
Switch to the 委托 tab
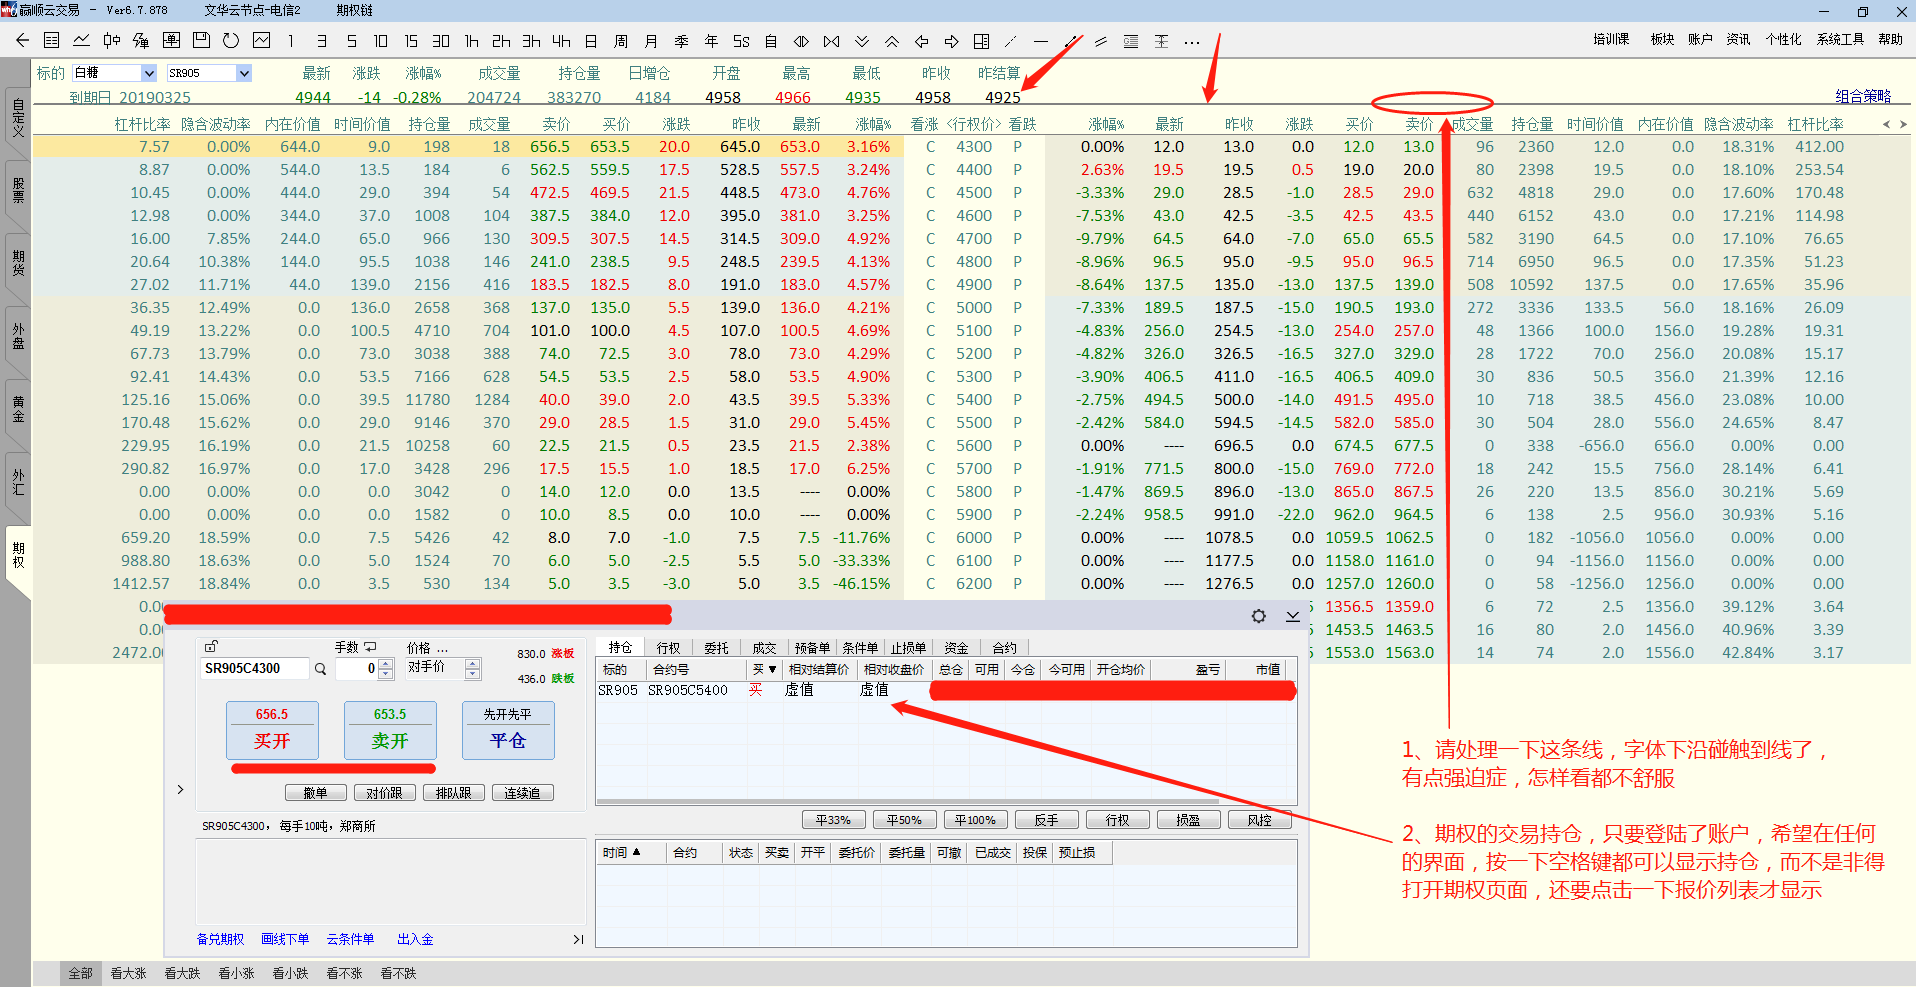coord(716,648)
